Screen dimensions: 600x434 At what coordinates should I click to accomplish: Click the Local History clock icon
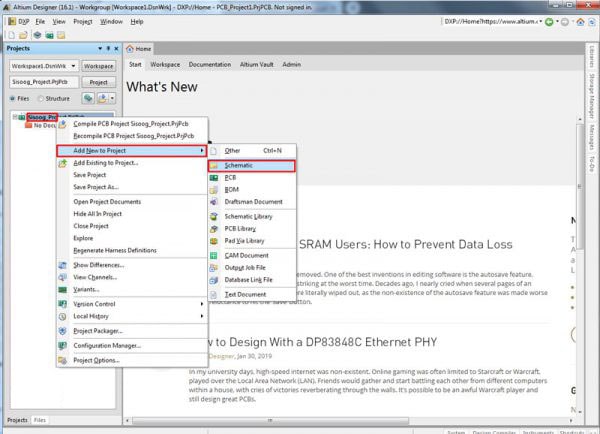(63, 317)
